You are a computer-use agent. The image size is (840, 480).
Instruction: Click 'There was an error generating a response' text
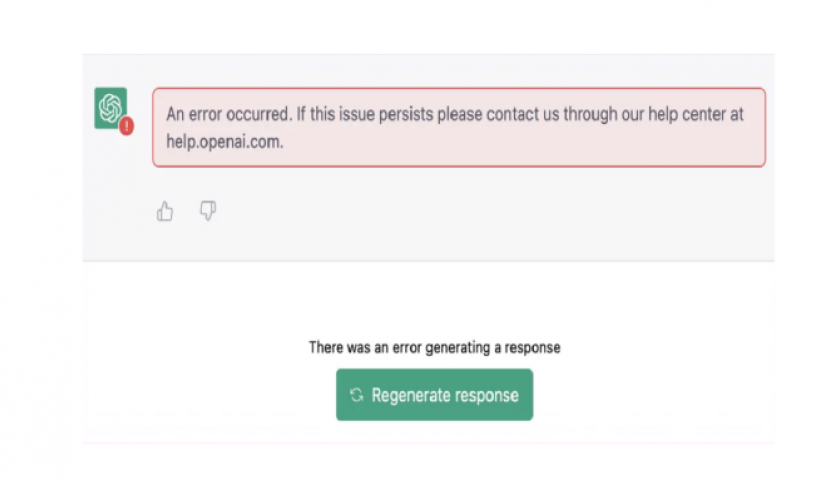point(434,348)
